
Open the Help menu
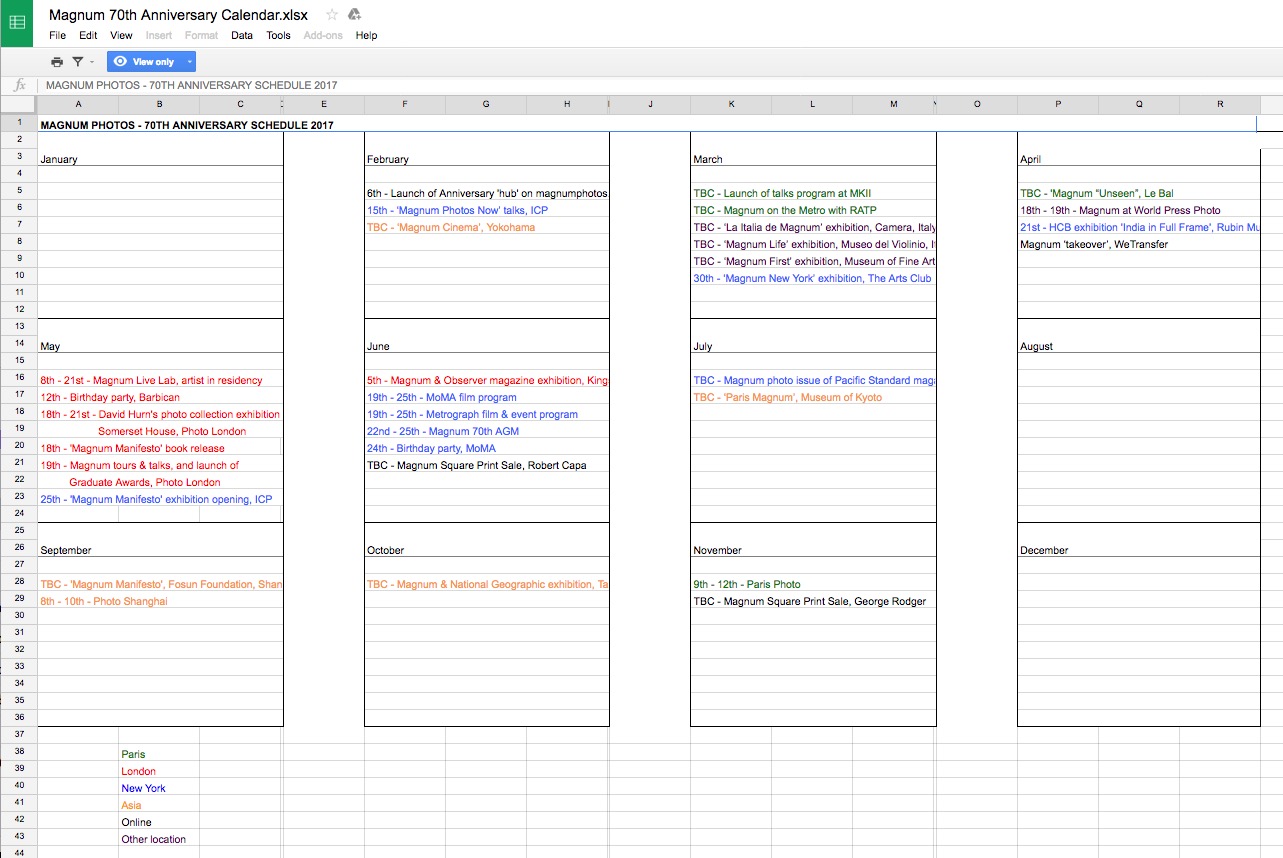click(366, 35)
